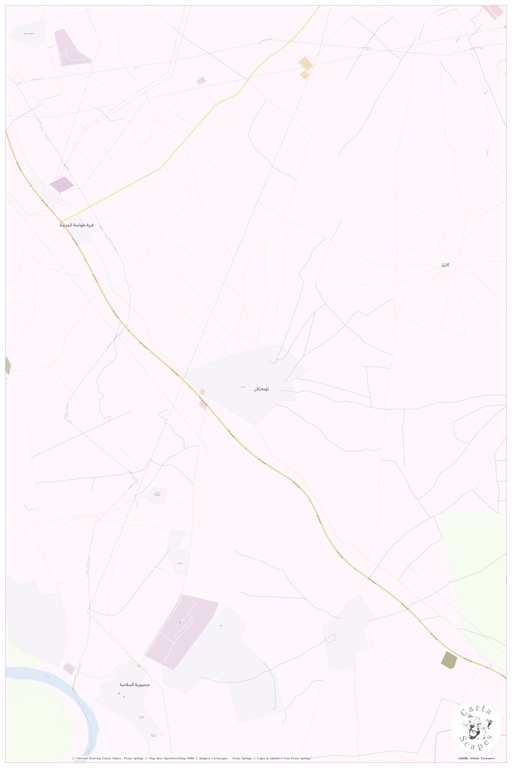Viewport: 512px width, 768px height.
Task: Click the Arabic place label on the right side
Action: tap(444, 265)
